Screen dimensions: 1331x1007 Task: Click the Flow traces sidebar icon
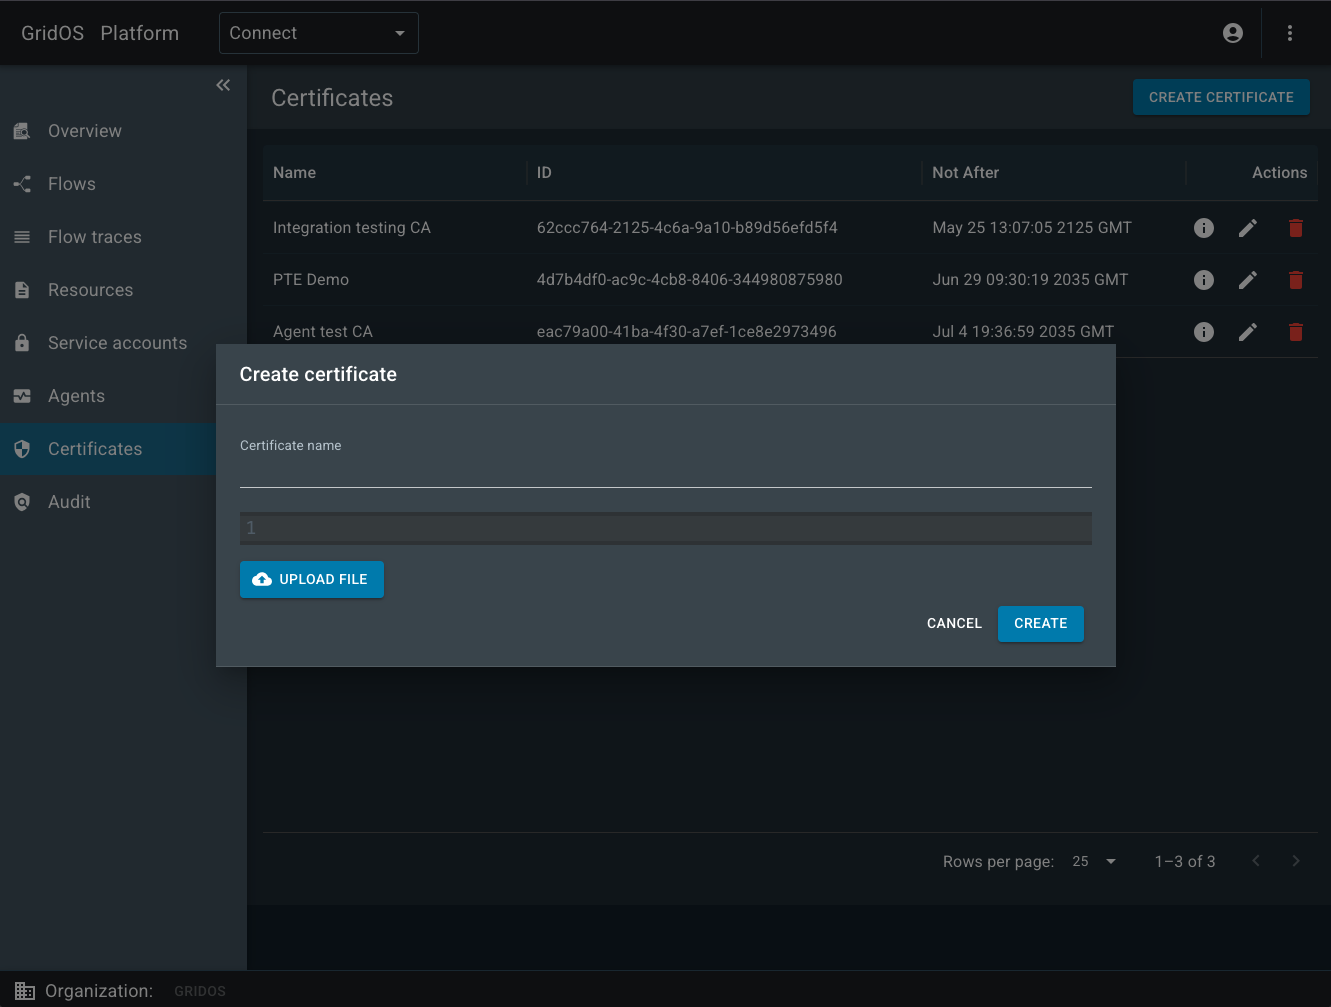[x=22, y=237]
